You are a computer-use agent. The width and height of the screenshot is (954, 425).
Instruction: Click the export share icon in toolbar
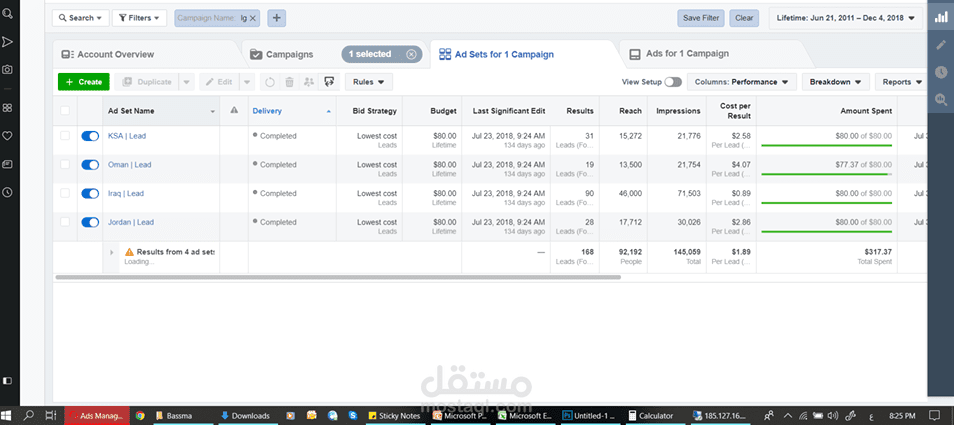pyautogui.click(x=329, y=82)
